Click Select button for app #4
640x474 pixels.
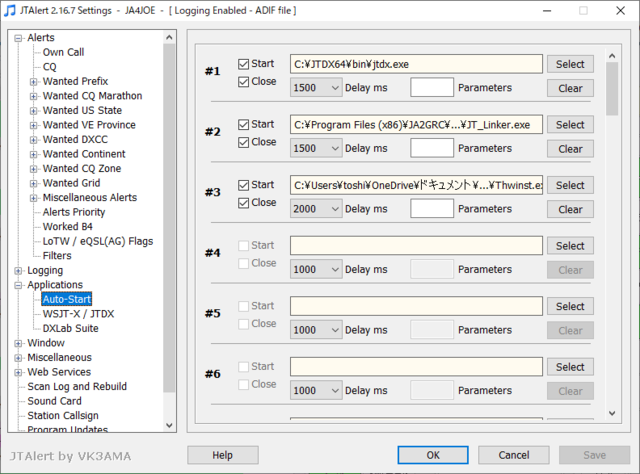[570, 246]
